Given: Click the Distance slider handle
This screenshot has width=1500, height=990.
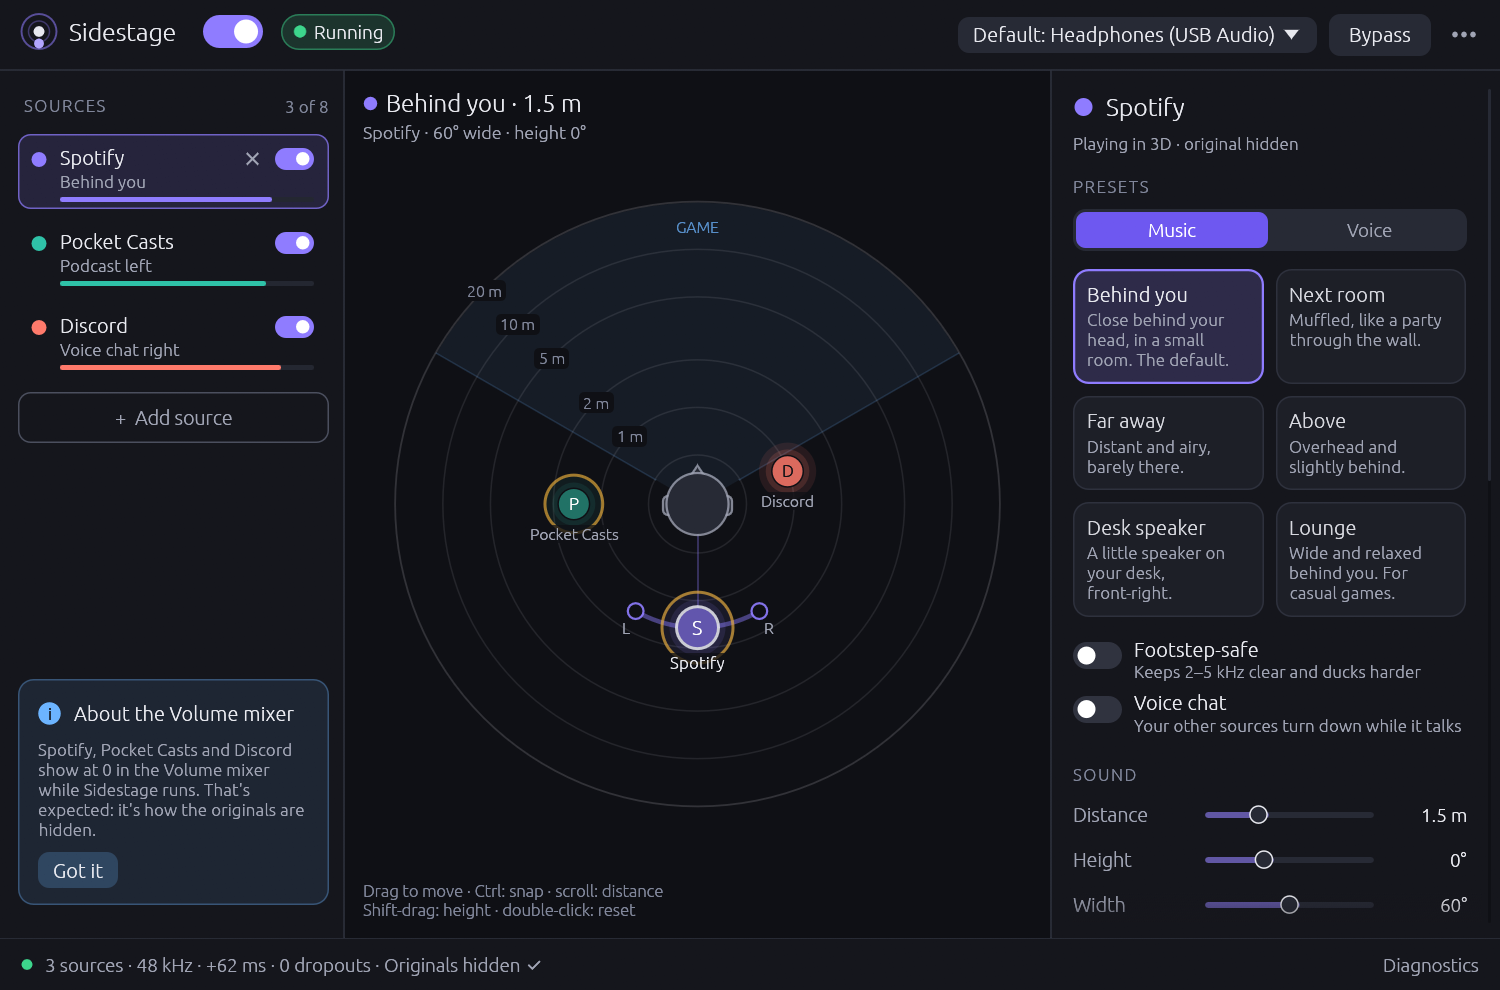Looking at the screenshot, I should click(x=1259, y=815).
